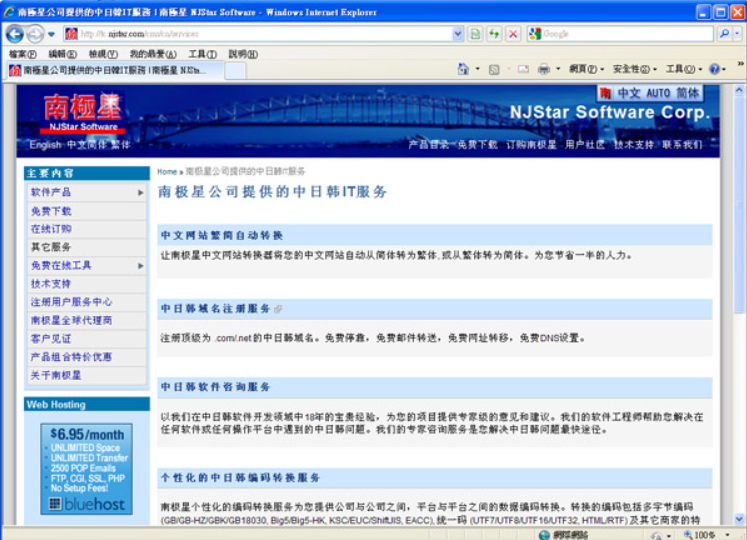Open the 我的最愛(A) menu

tap(153, 54)
